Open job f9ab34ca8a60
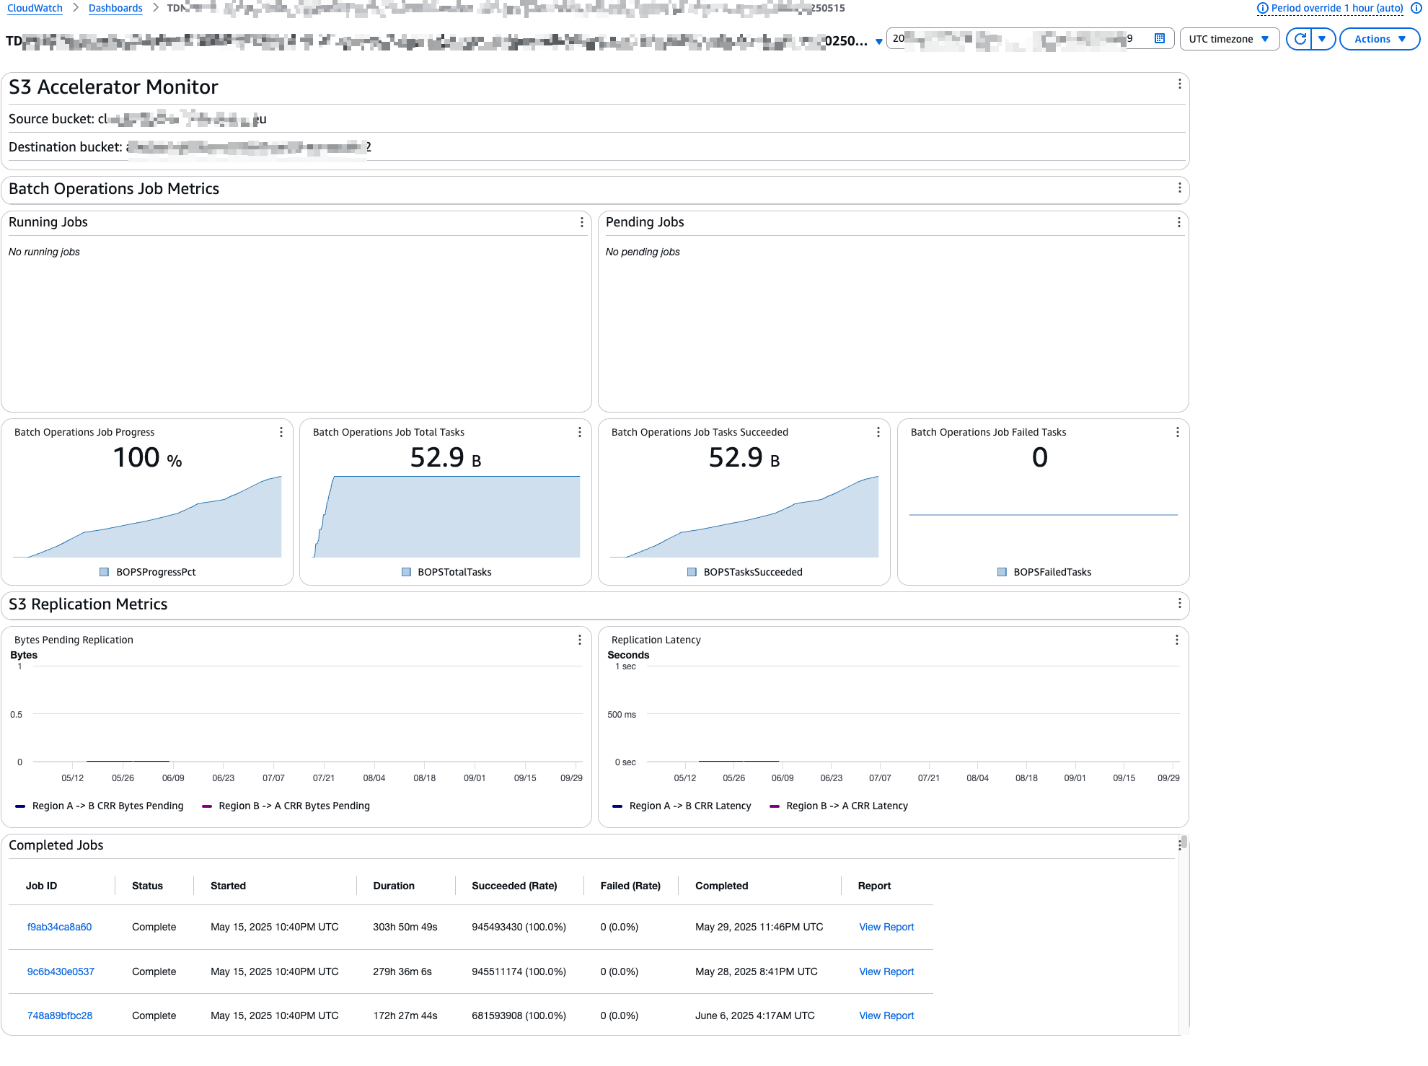Image resolution: width=1428 pixels, height=1066 pixels. coord(59,927)
